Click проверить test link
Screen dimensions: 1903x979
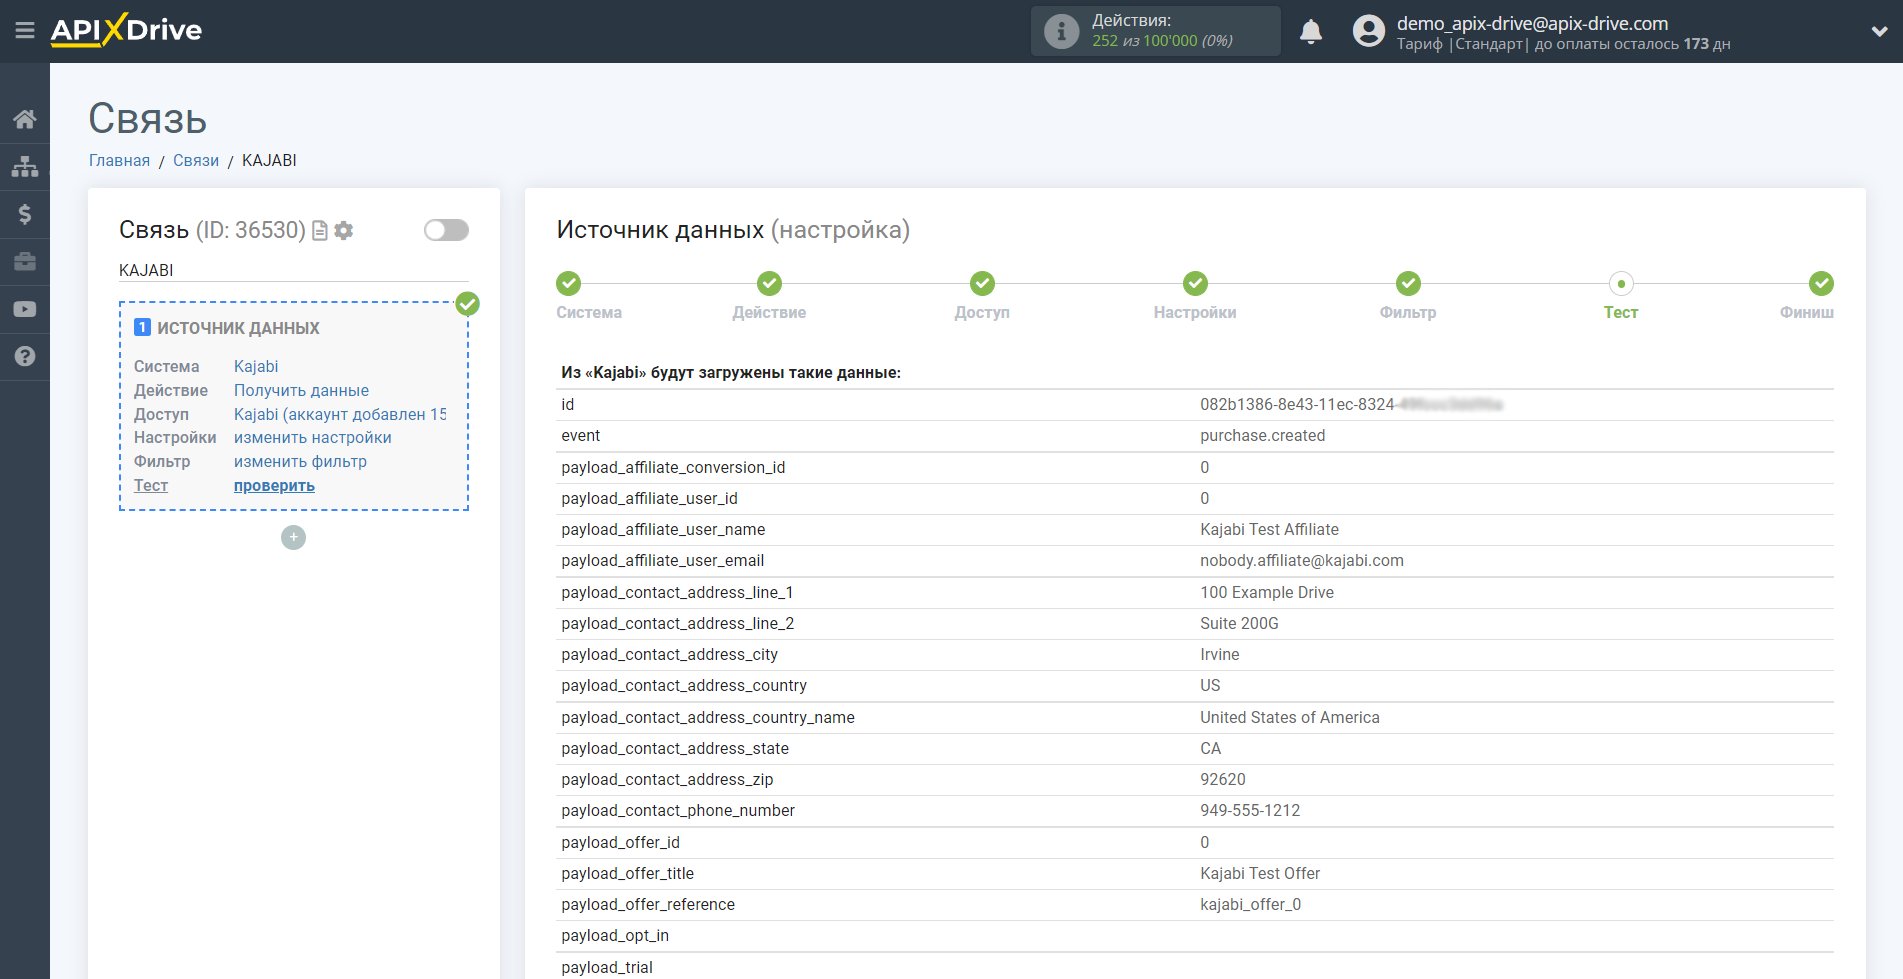coord(274,486)
